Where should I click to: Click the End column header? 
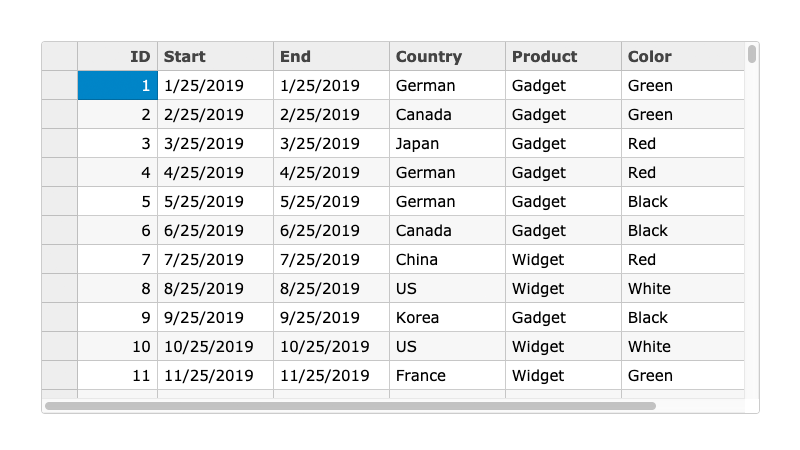331,56
